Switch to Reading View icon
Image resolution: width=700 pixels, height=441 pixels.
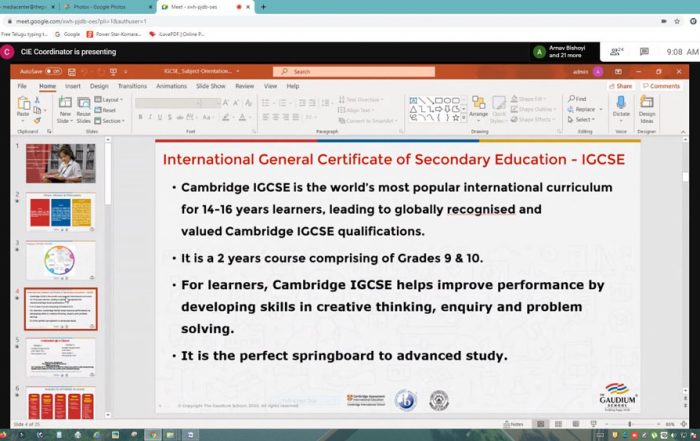click(x=576, y=424)
